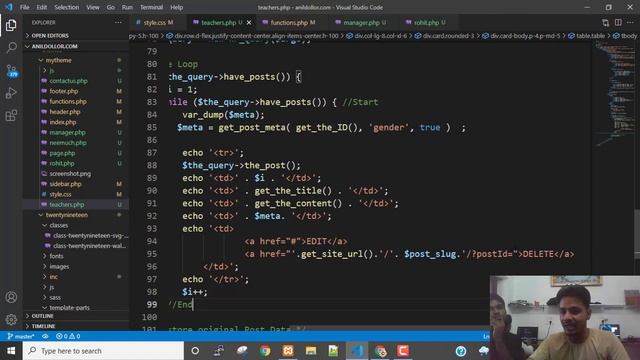Open the Run and Debug view
The width and height of the screenshot is (640, 360).
pyautogui.click(x=11, y=93)
